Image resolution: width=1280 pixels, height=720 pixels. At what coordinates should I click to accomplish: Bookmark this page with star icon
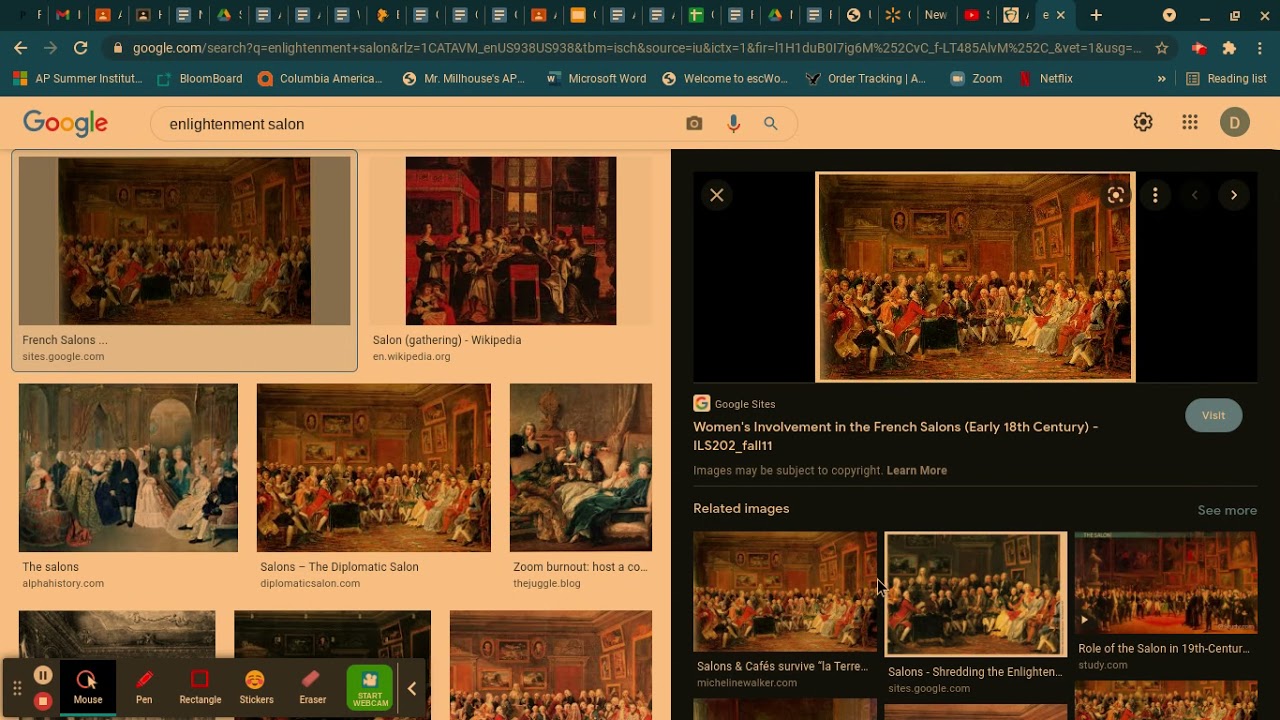[1162, 47]
